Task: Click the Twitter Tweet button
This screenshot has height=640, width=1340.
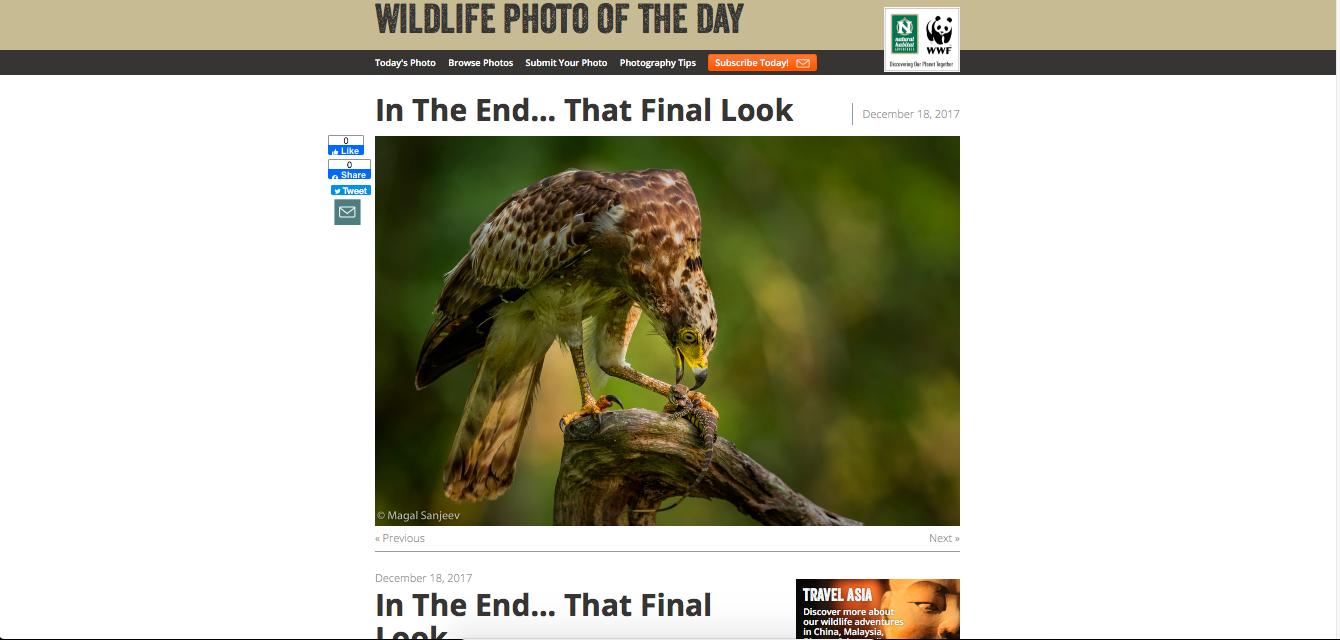Action: coord(351,190)
